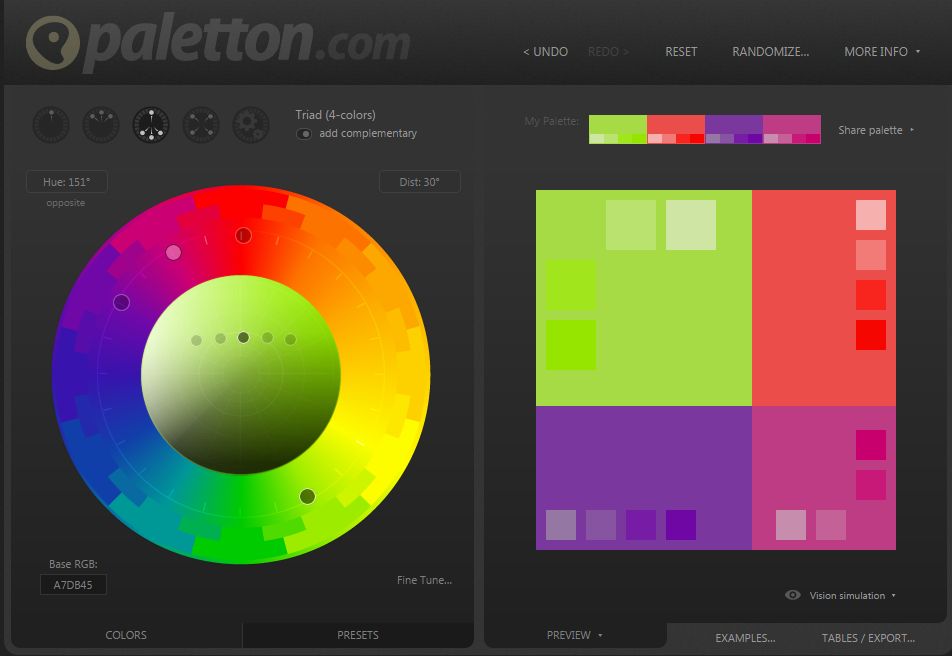Pick the Free style scheme gear icon

(251, 125)
